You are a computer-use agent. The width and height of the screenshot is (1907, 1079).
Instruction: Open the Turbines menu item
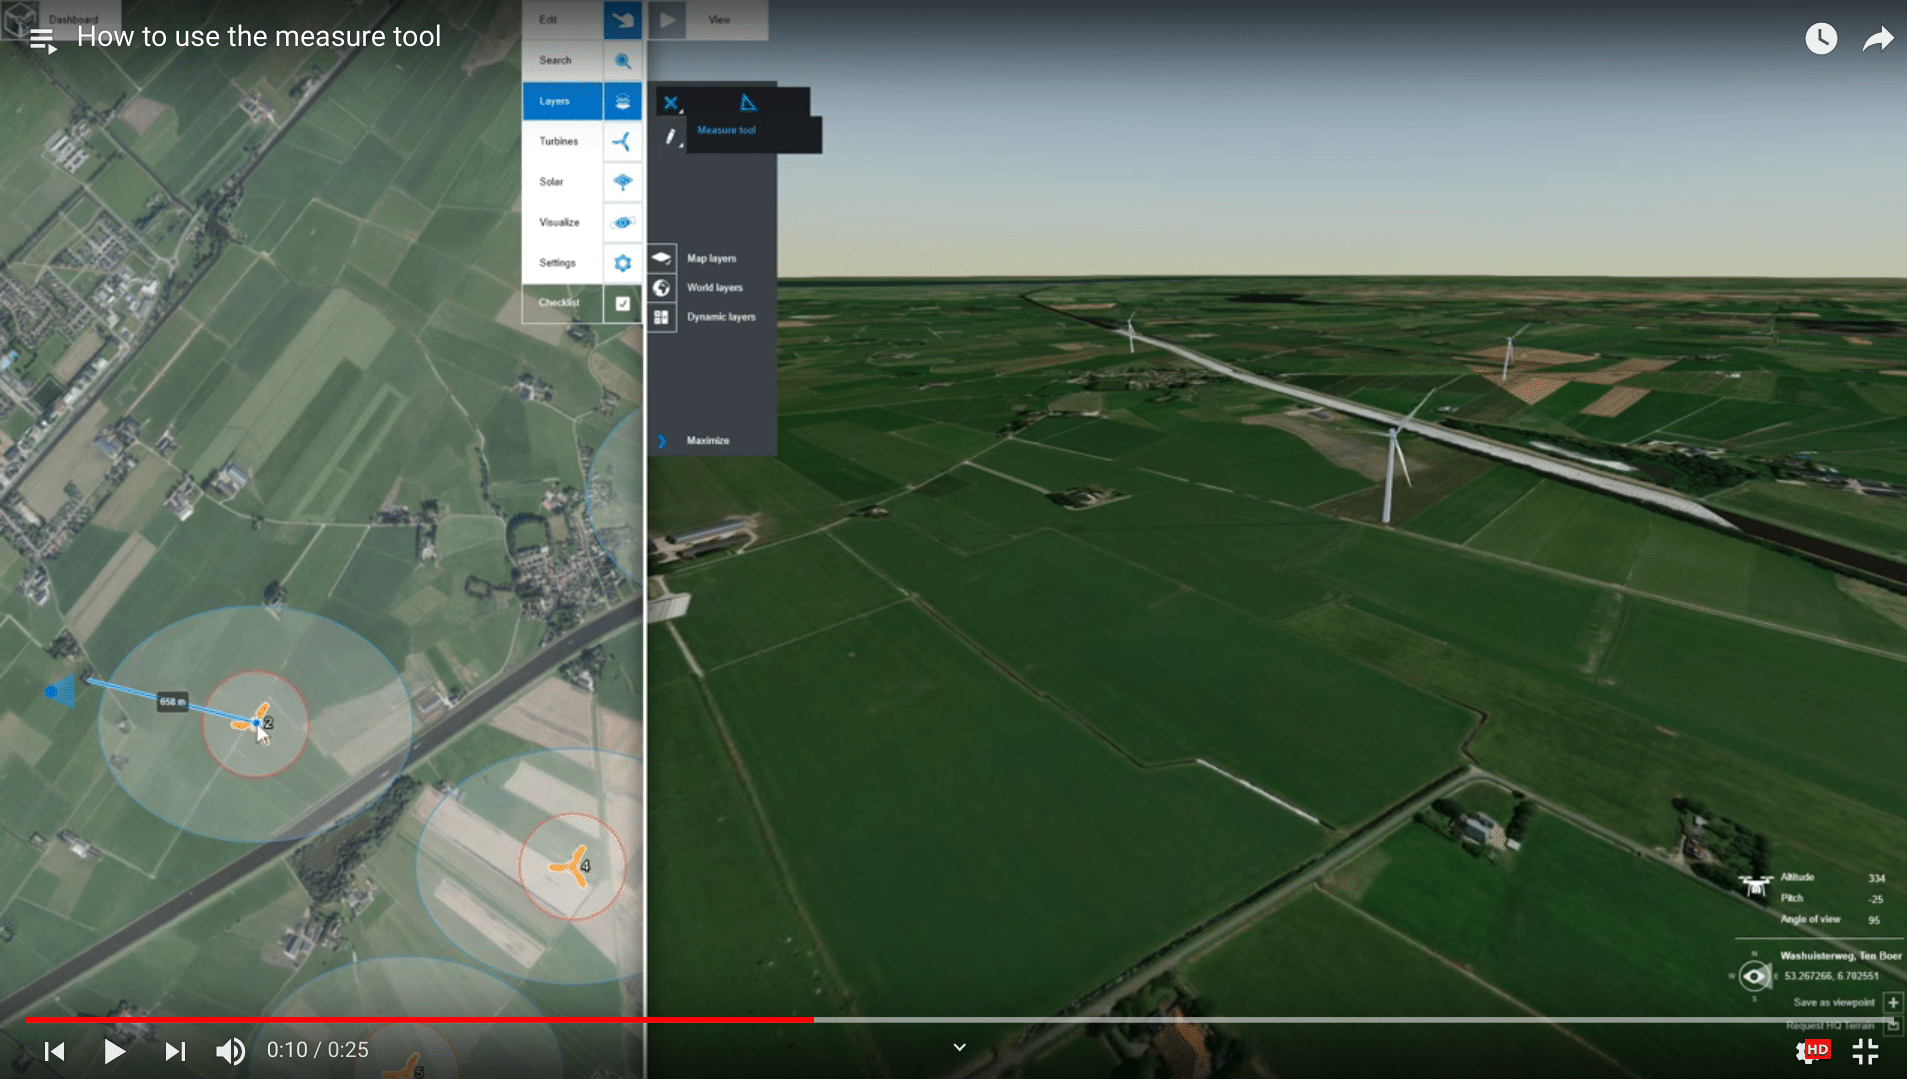pos(562,142)
